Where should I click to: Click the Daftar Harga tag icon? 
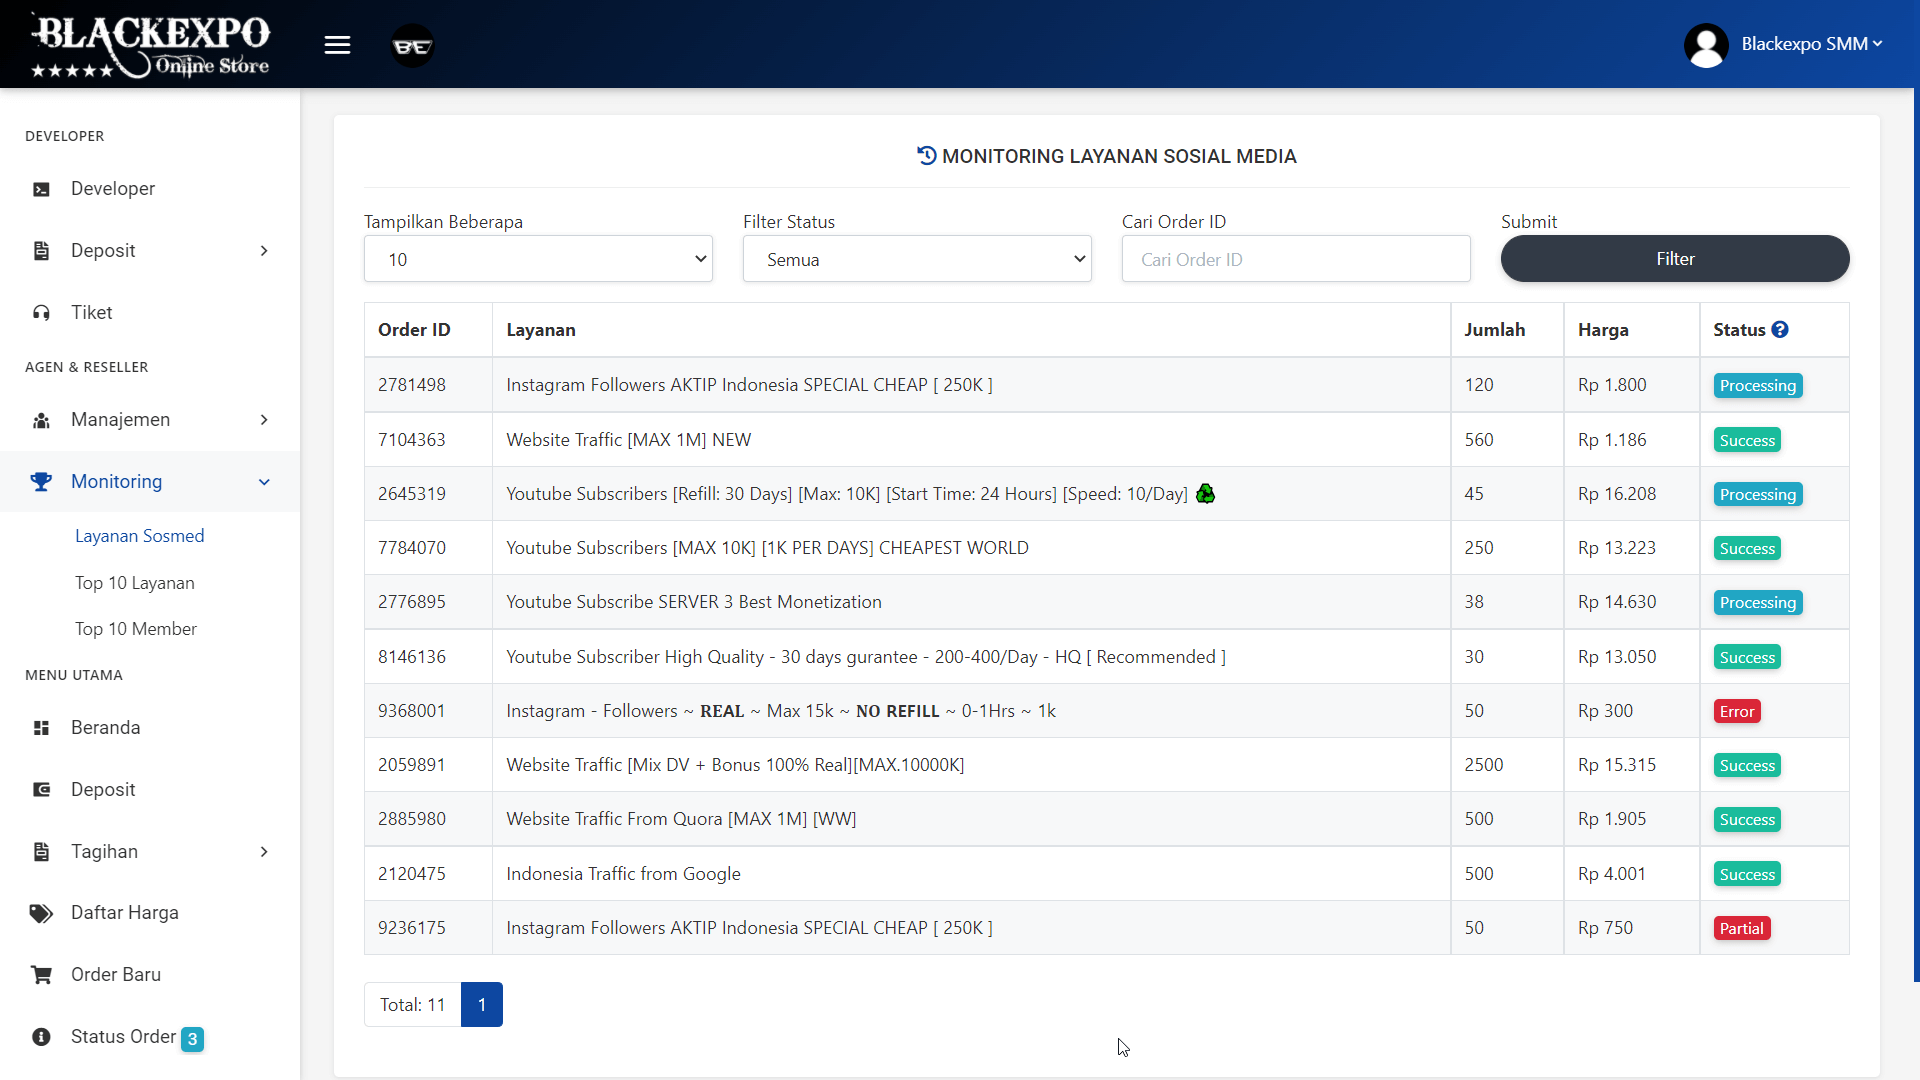(x=40, y=913)
